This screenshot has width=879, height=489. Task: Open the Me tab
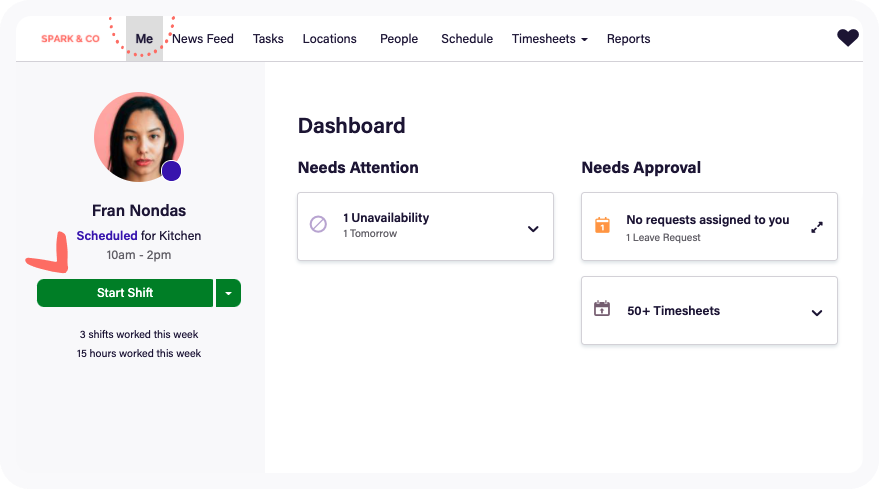click(144, 39)
